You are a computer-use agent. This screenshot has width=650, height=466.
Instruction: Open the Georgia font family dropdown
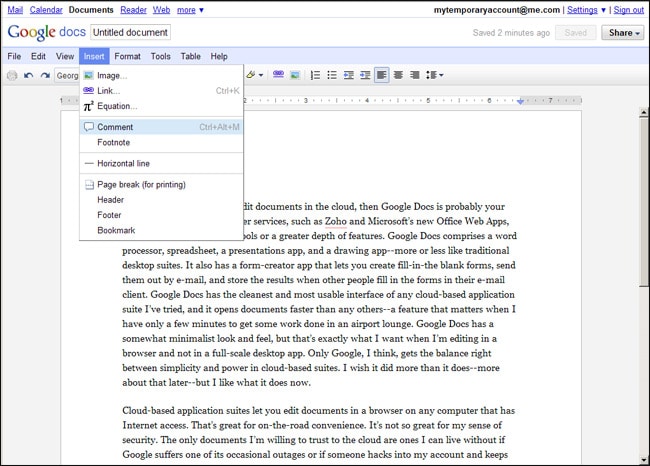click(x=67, y=75)
